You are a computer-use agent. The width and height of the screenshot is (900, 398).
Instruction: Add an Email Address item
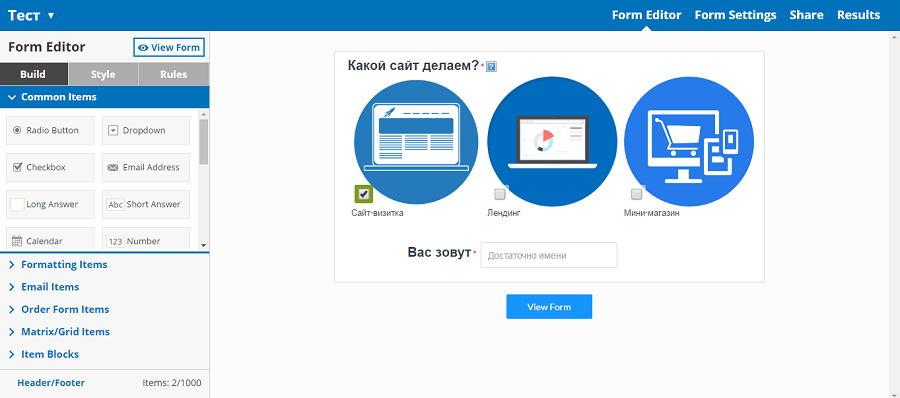click(146, 167)
